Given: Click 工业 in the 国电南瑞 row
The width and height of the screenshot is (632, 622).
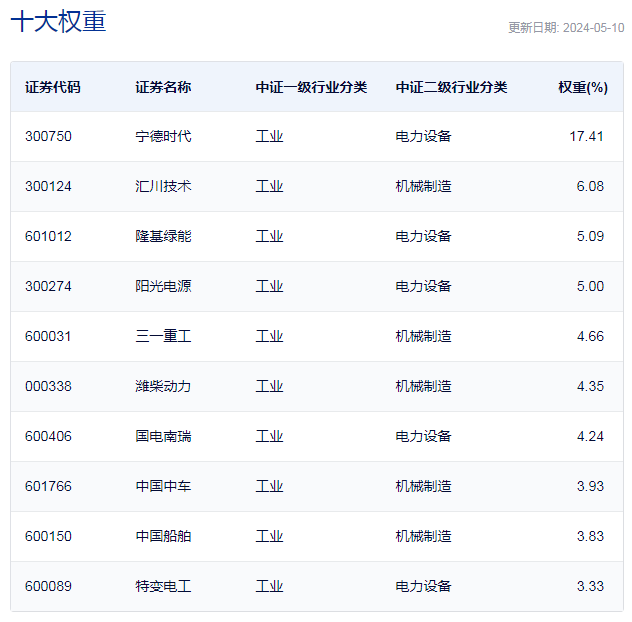Looking at the screenshot, I should [269, 436].
